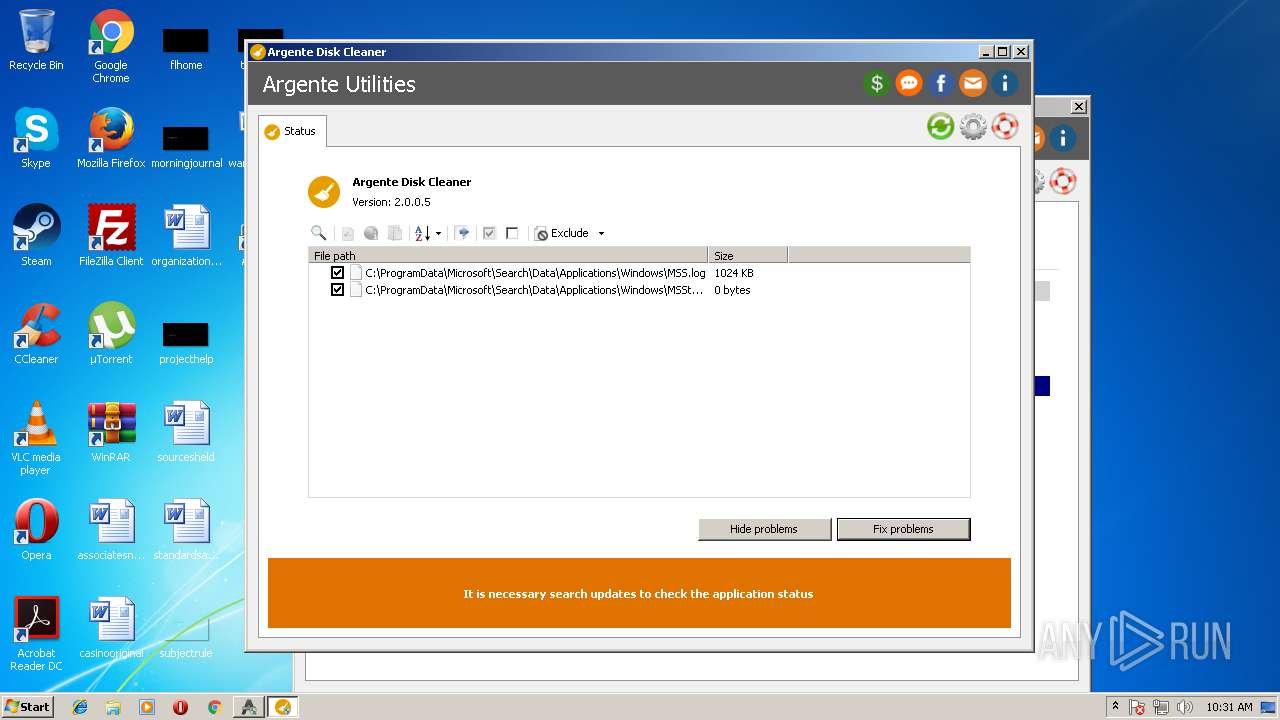The width and height of the screenshot is (1280, 720).
Task: Click the check-all items toolbar icon
Action: 489,233
